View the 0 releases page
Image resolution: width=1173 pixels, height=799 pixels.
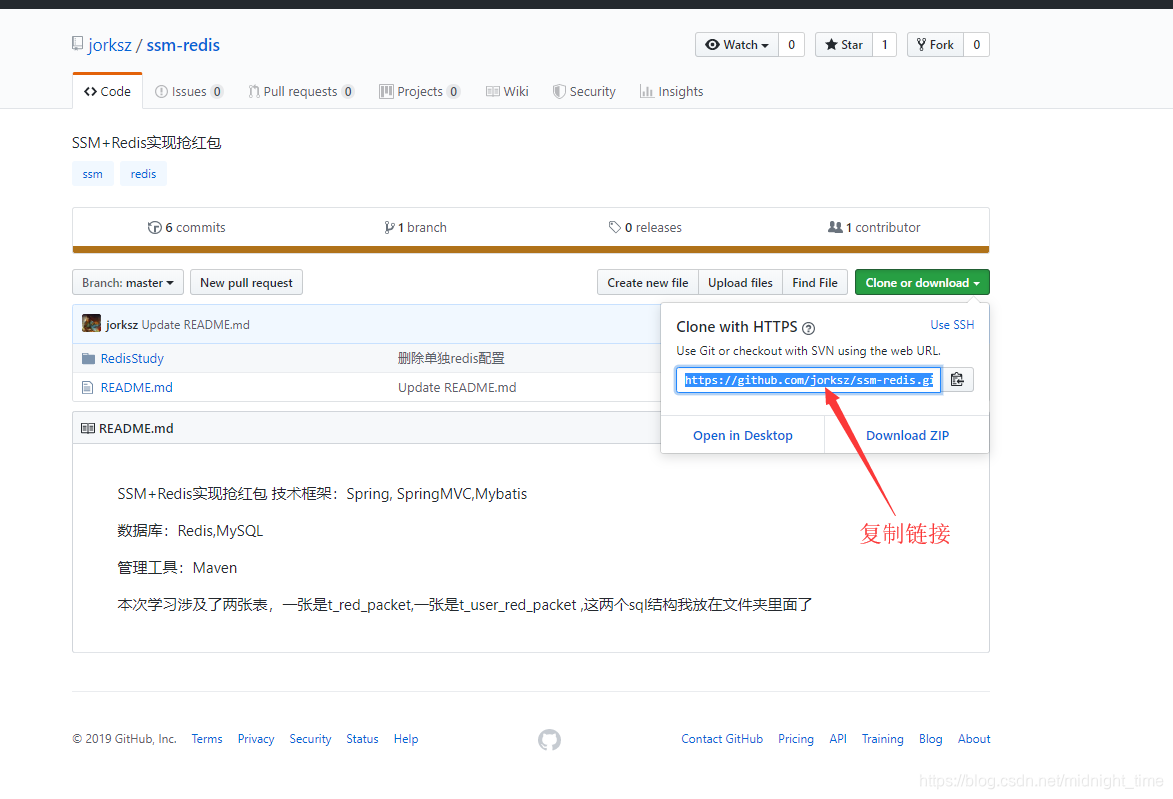pyautogui.click(x=645, y=227)
